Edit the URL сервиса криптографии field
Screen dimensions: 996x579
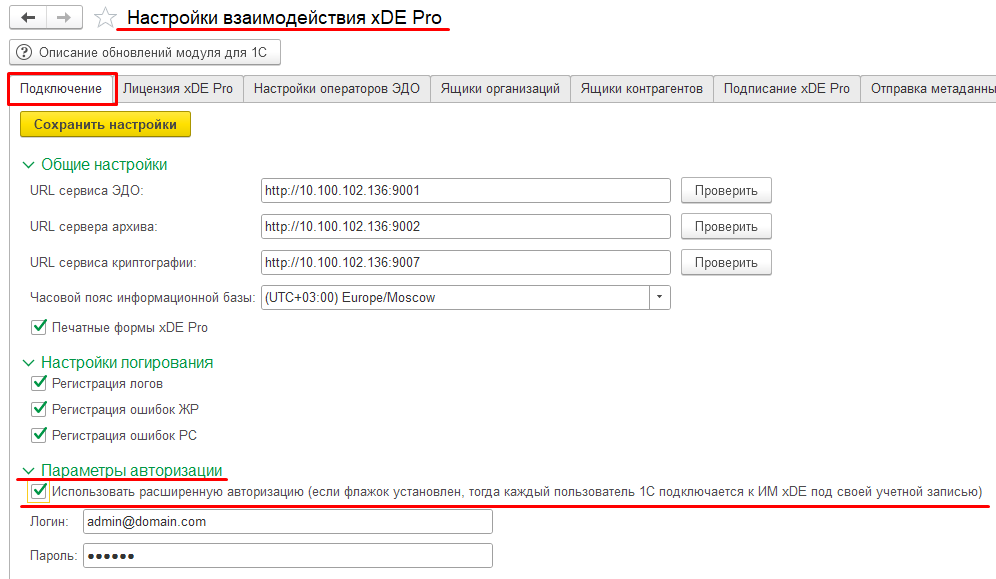466,262
